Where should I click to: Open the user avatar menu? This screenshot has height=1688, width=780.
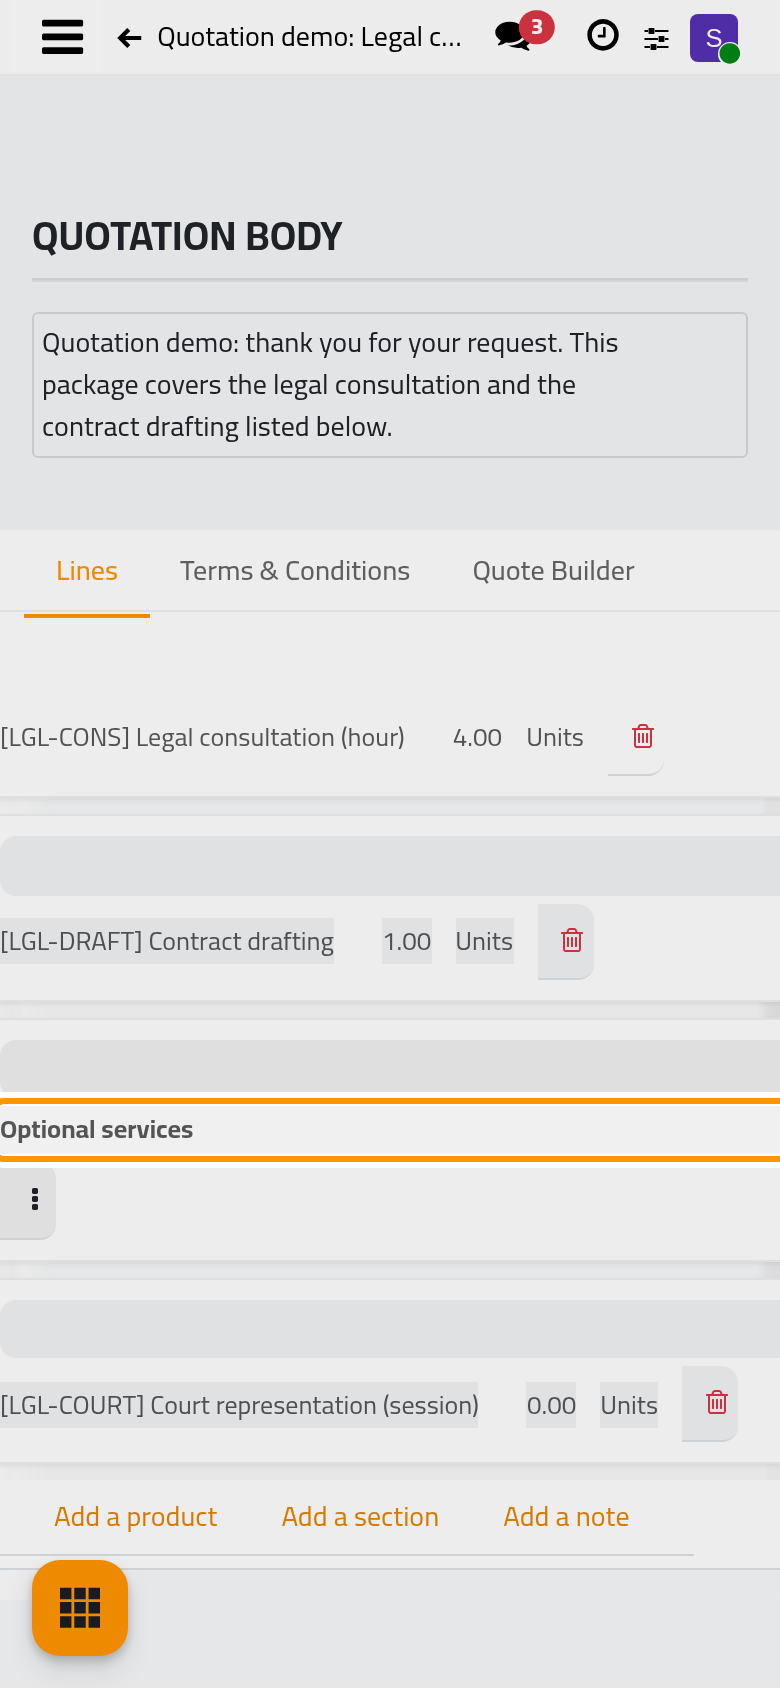pyautogui.click(x=714, y=38)
